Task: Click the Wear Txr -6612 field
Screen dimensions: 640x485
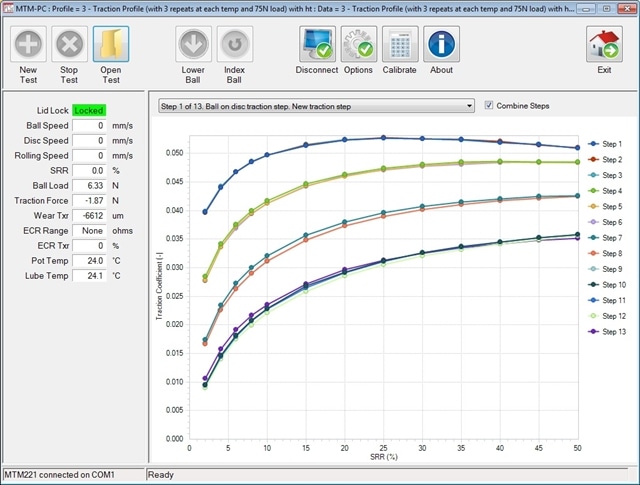Action: pyautogui.click(x=89, y=216)
